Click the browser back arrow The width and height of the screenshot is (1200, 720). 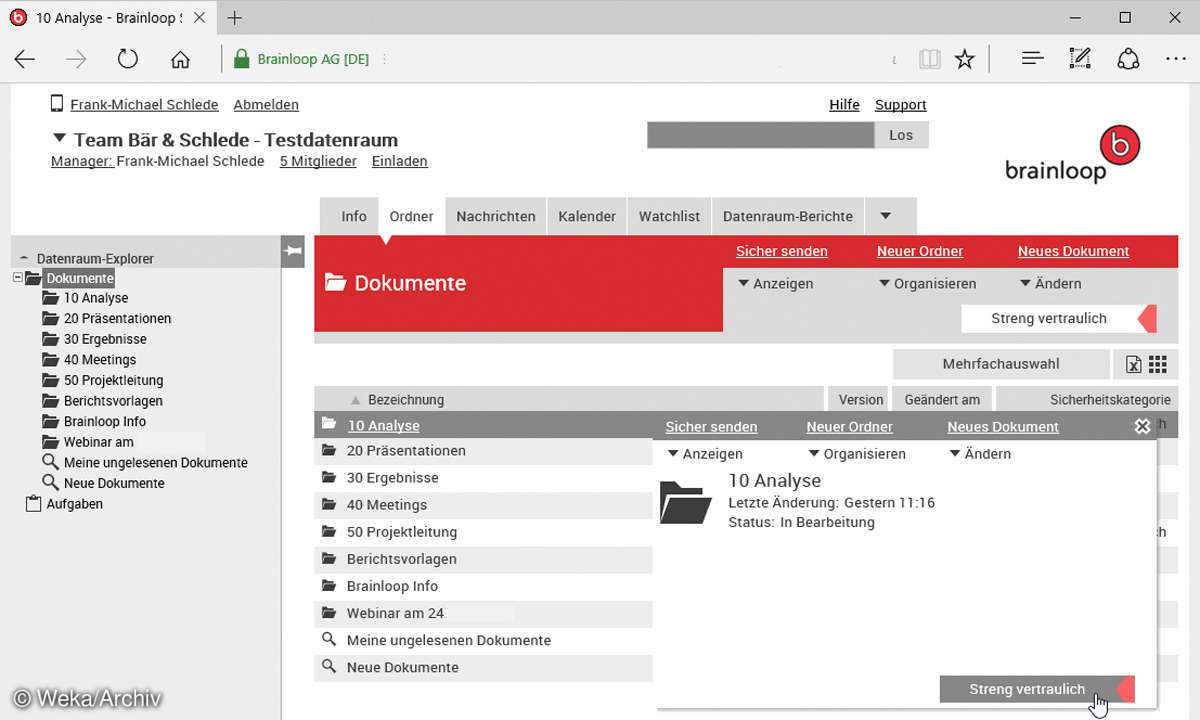pos(25,59)
